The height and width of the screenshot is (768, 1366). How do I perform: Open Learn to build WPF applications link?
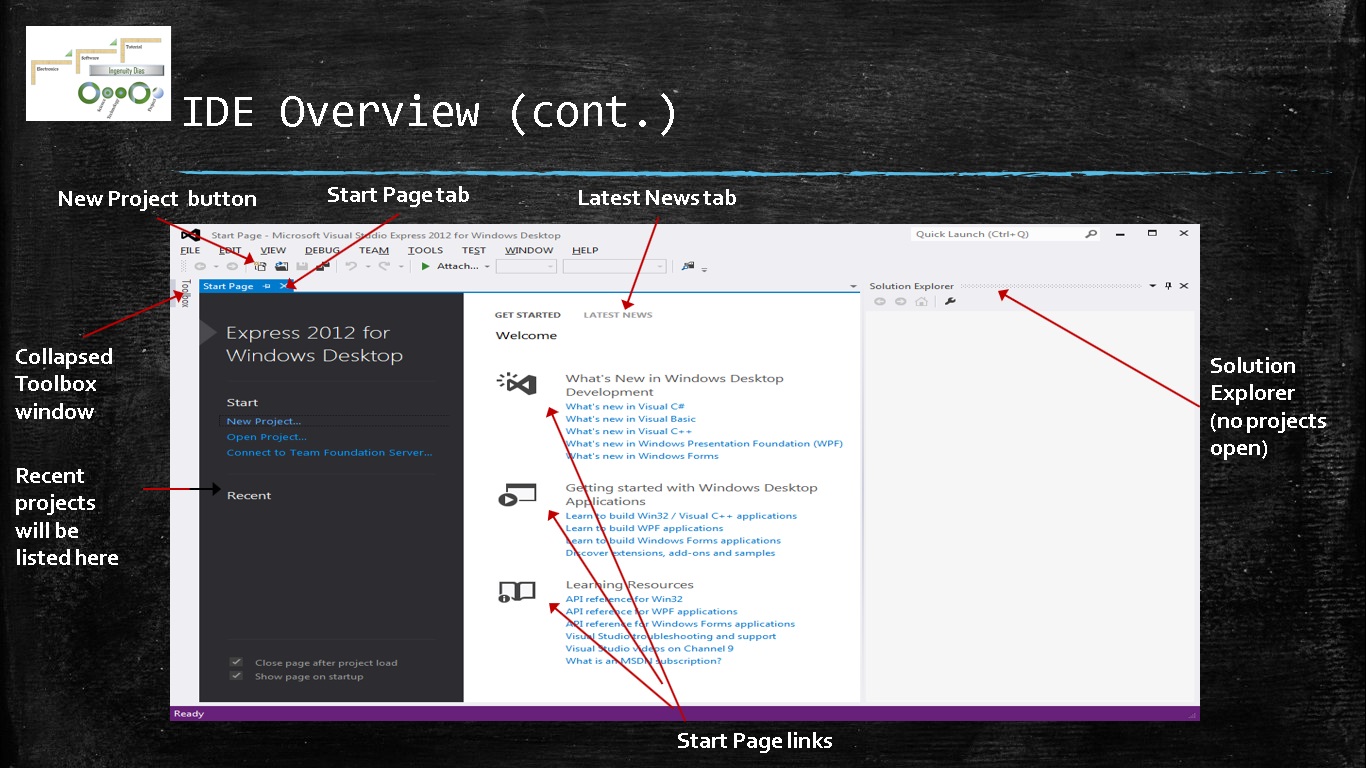[644, 528]
